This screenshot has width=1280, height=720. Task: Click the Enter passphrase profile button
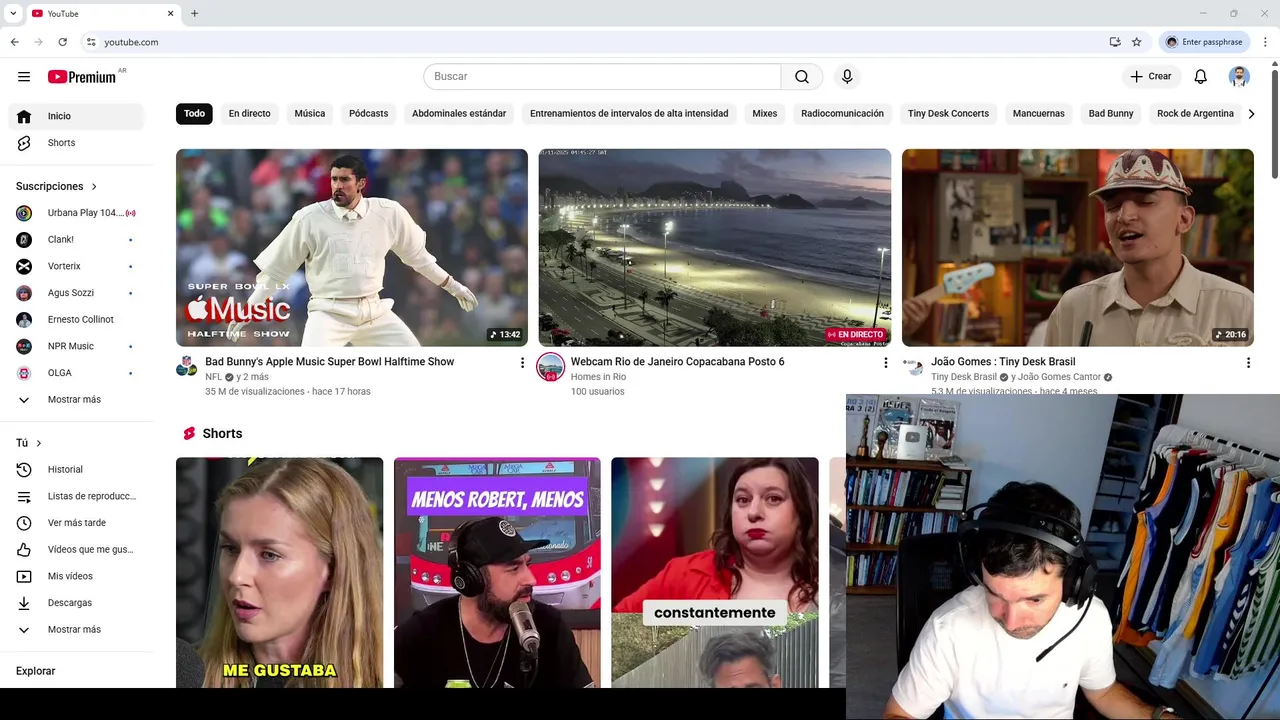1204,42
